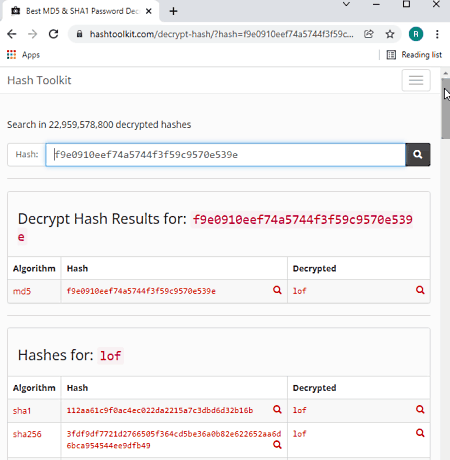The image size is (450, 460).
Task: Click the scrollbar up arrow
Action: tap(446, 73)
